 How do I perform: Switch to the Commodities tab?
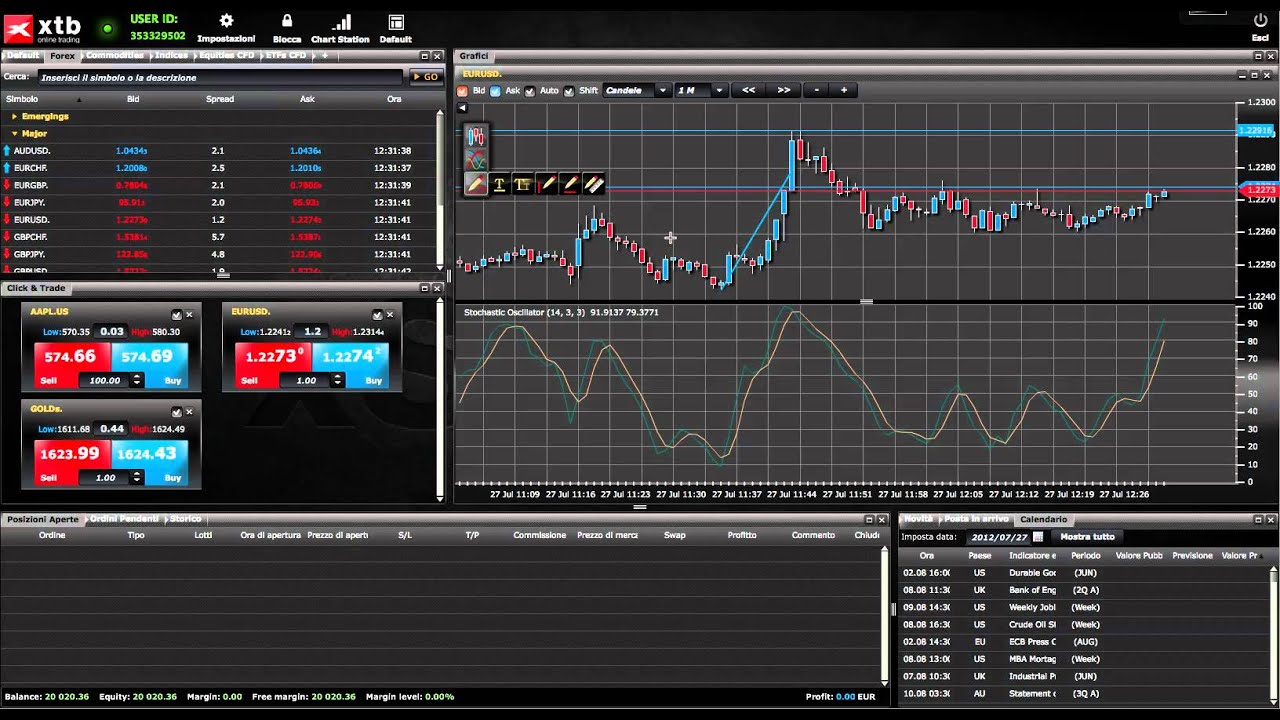pos(115,56)
